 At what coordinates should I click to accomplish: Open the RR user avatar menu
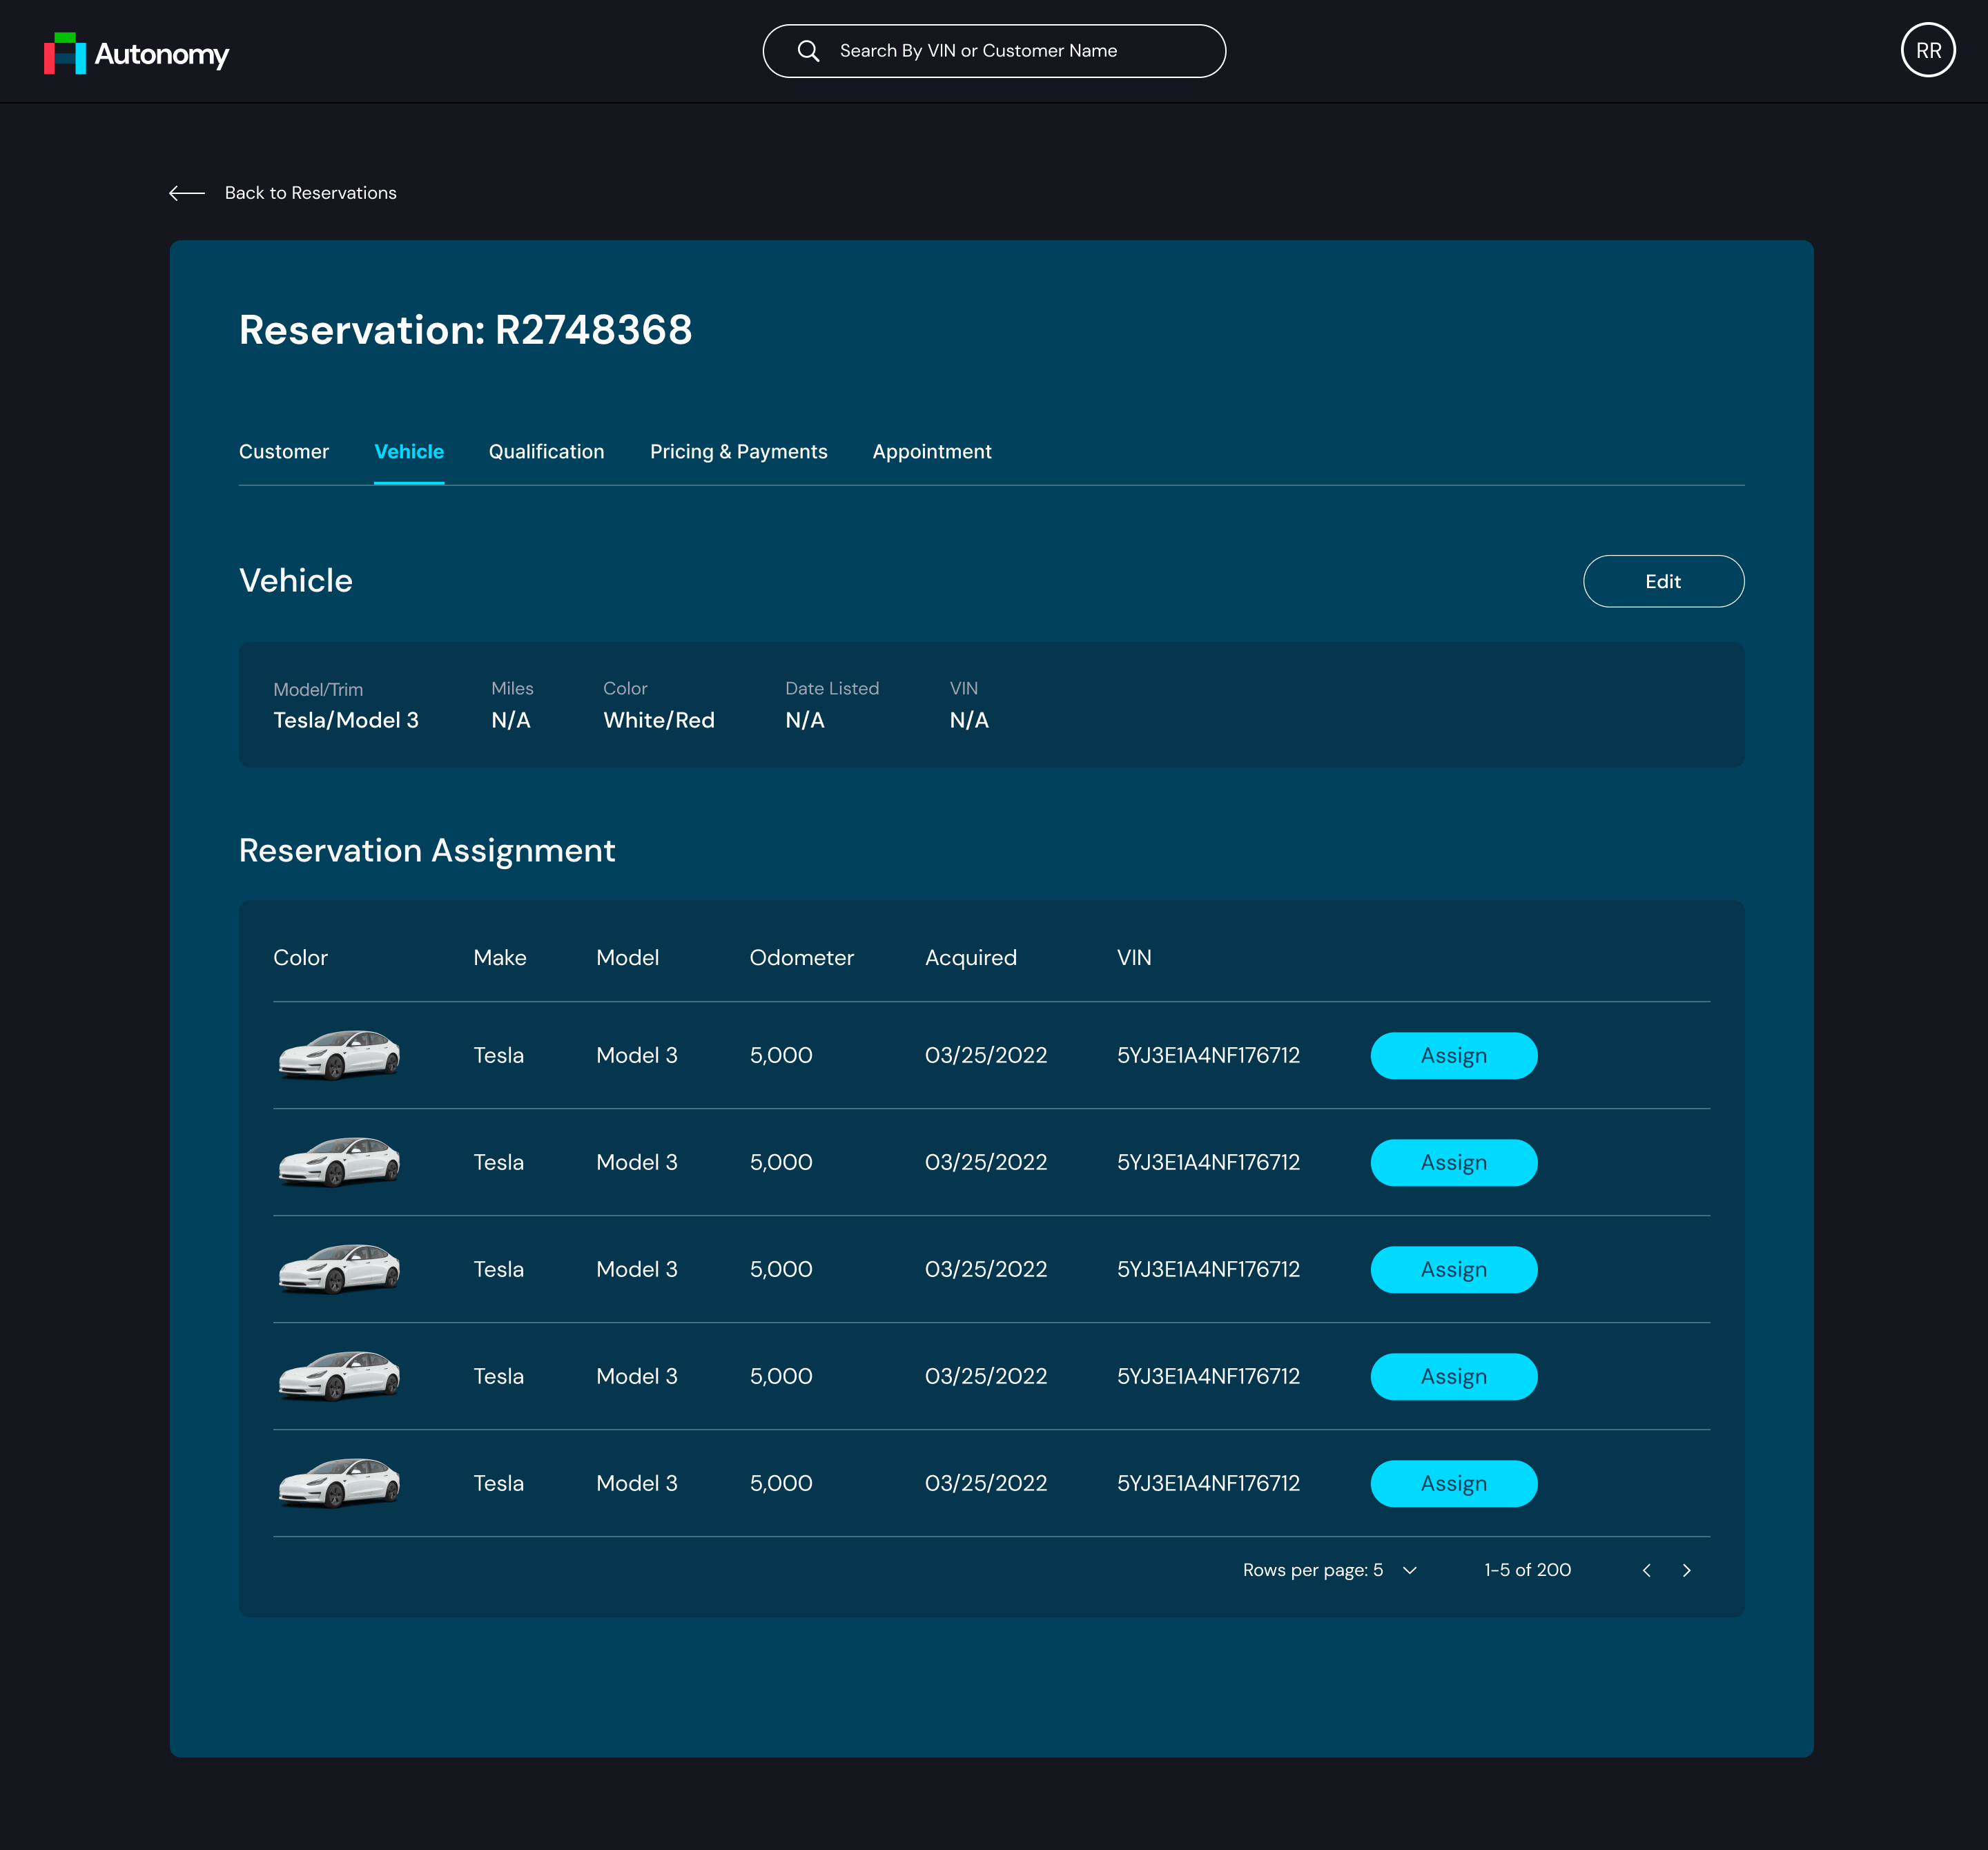(1927, 50)
